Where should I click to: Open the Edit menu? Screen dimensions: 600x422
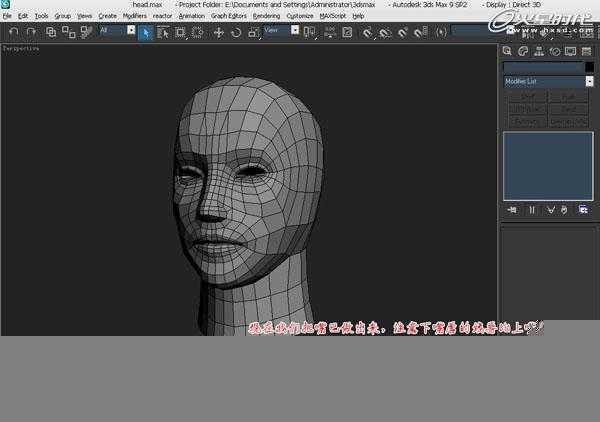pyautogui.click(x=23, y=16)
